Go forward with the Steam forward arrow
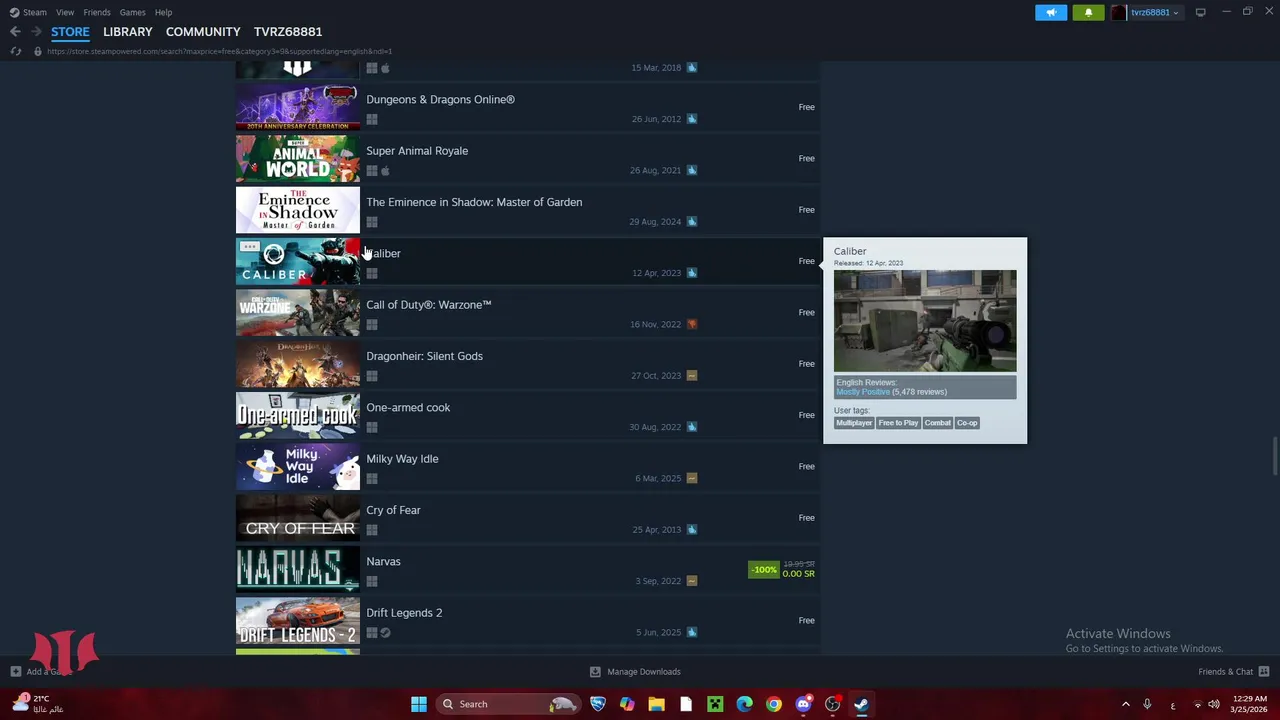The width and height of the screenshot is (1280, 720). tap(36, 32)
